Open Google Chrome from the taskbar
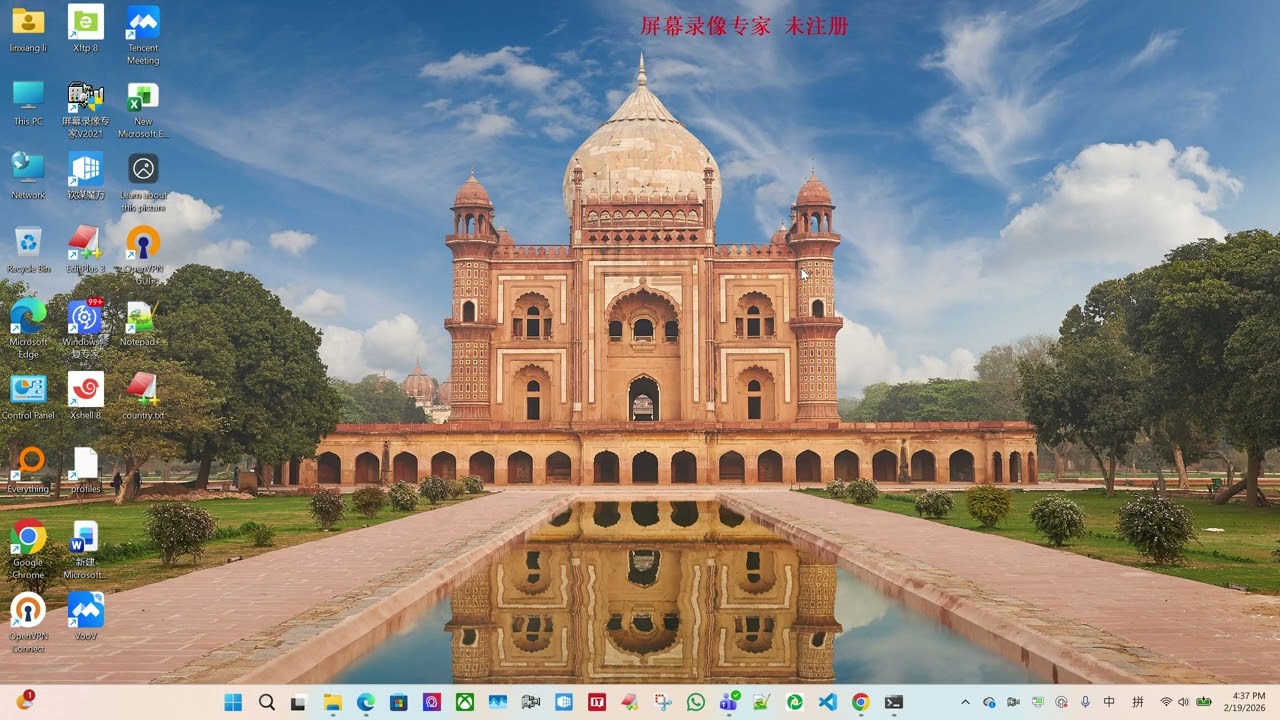 pyautogui.click(x=860, y=702)
